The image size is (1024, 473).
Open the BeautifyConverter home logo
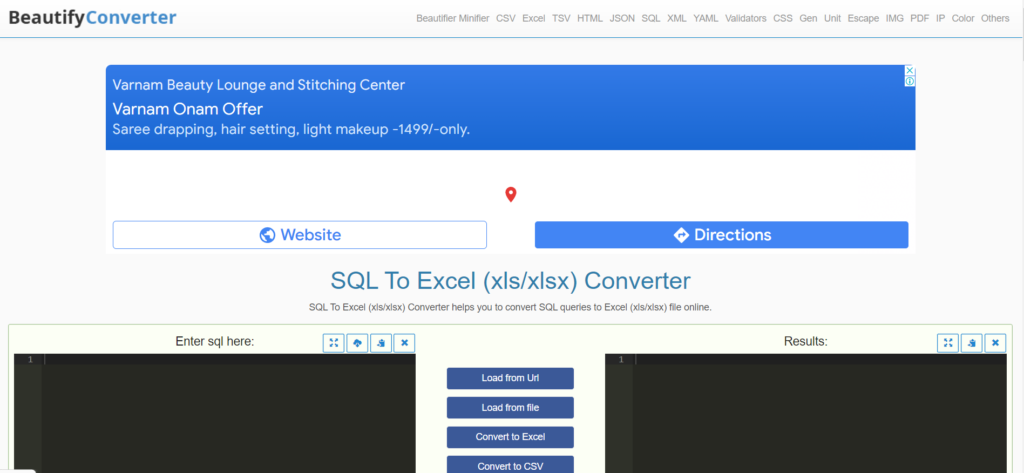coord(92,18)
